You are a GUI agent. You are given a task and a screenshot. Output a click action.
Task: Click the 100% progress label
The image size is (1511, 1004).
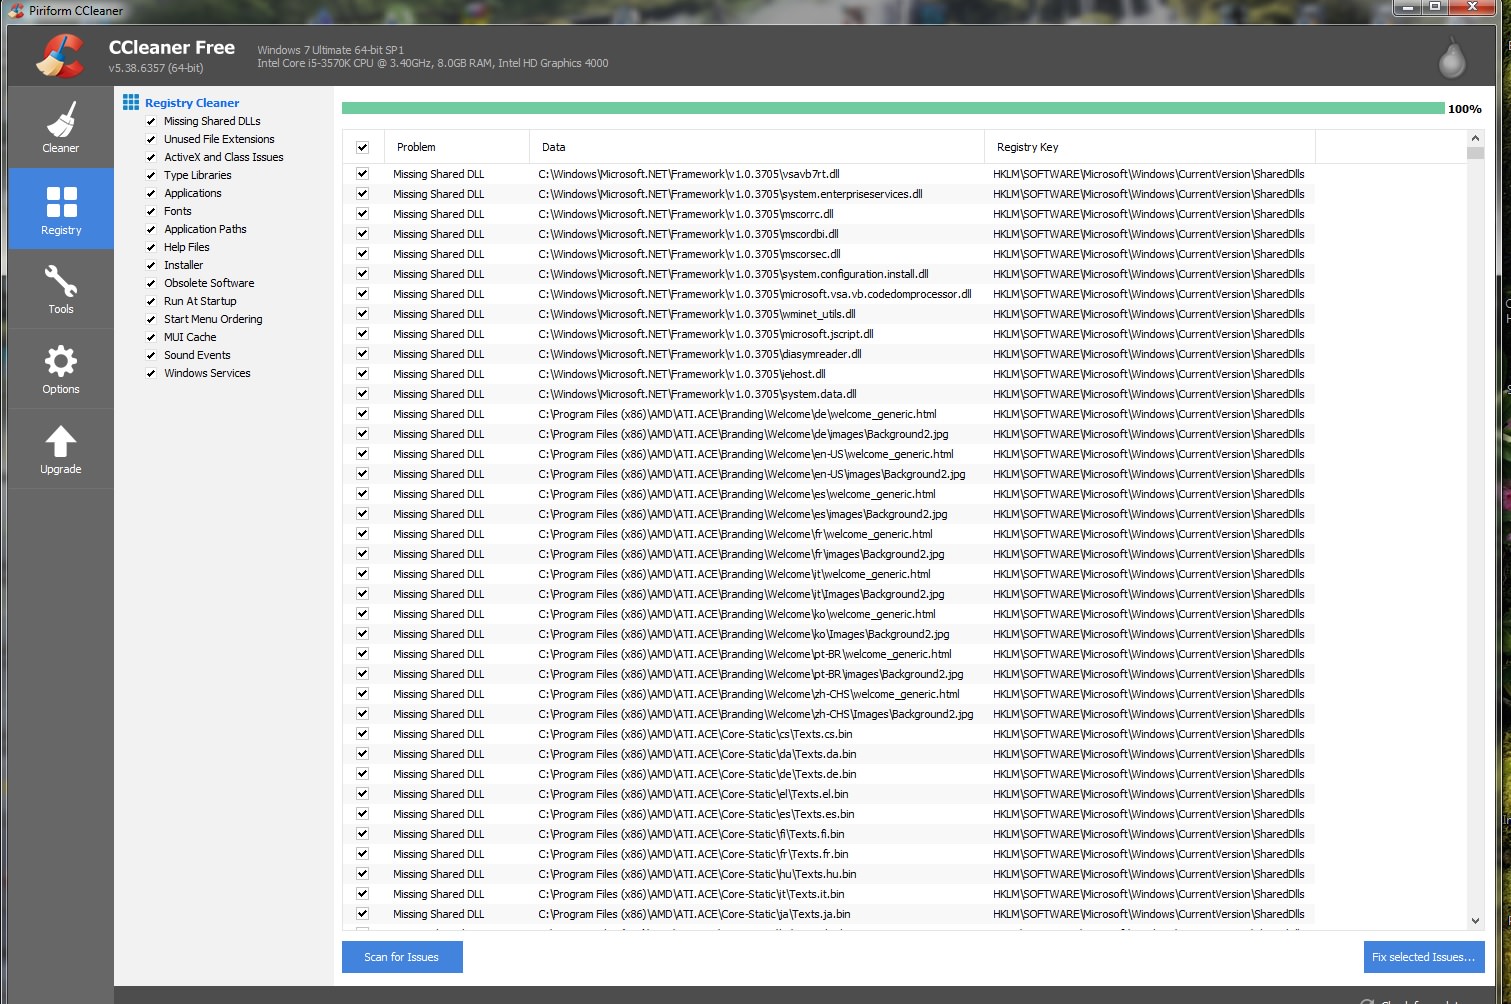click(x=1465, y=109)
